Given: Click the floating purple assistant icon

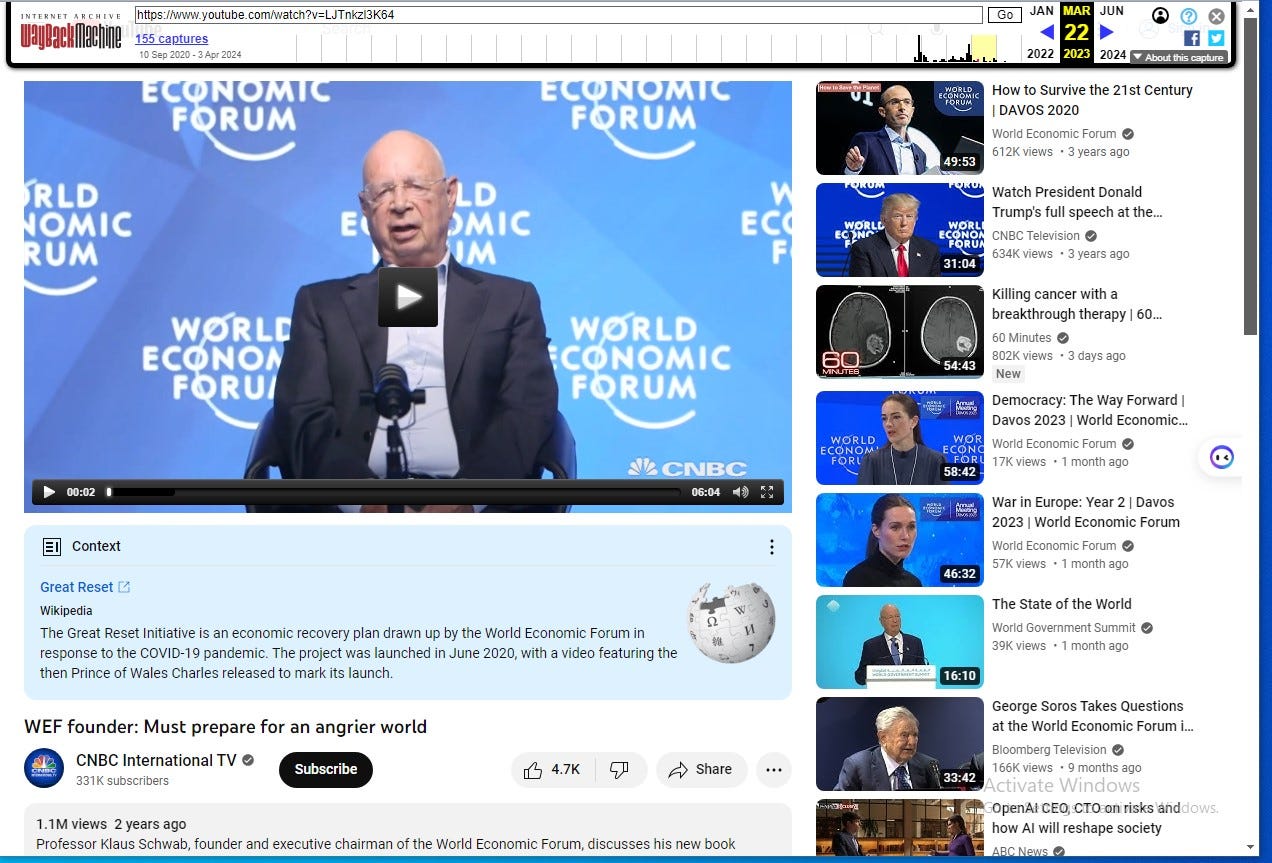Looking at the screenshot, I should (x=1221, y=458).
